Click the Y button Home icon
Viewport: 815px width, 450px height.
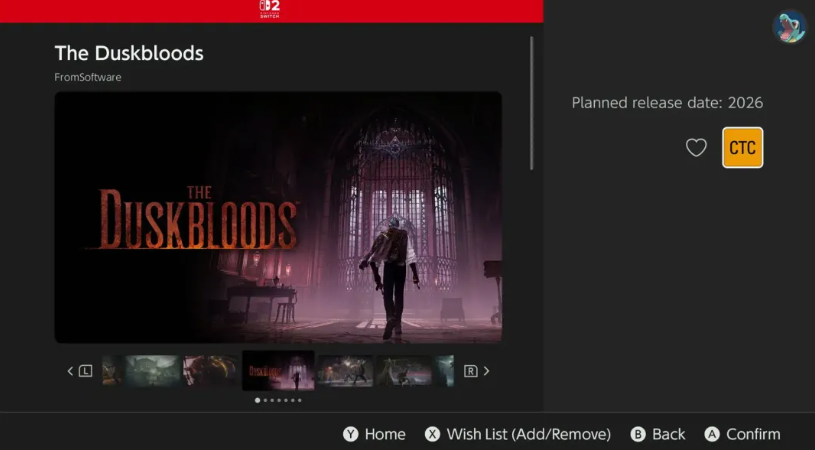click(351, 434)
